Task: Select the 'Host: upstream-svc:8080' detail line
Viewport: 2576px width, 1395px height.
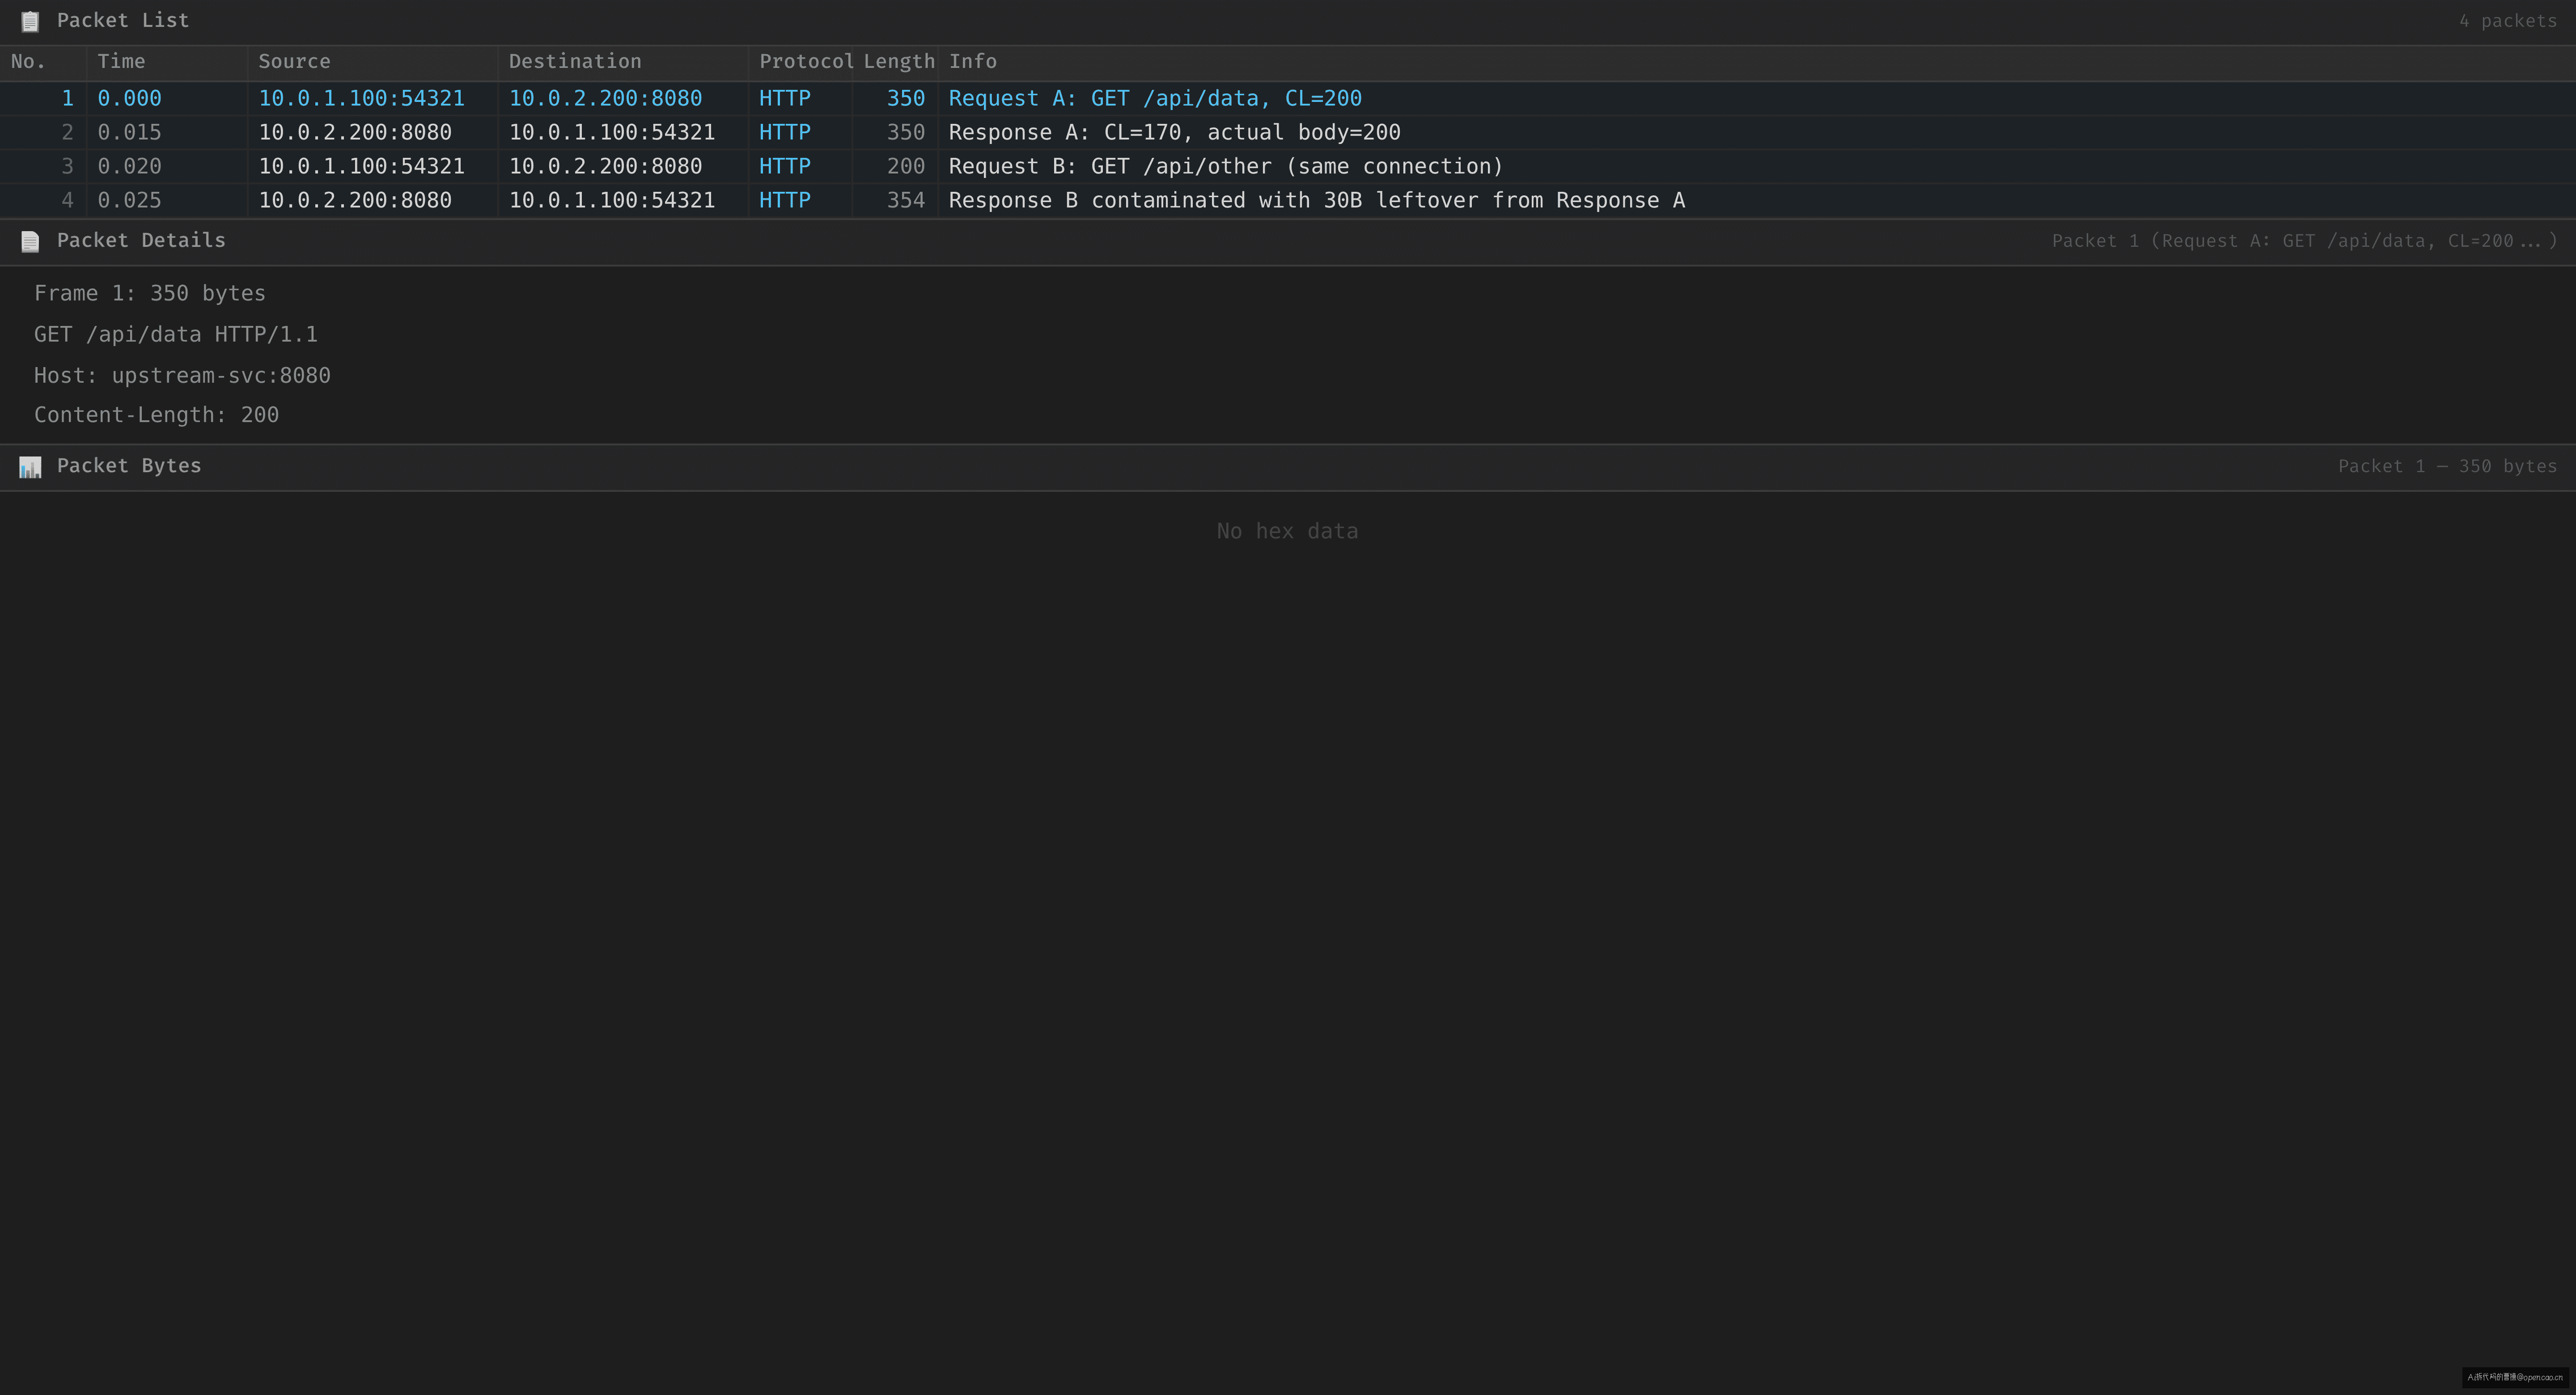Action: [182, 376]
